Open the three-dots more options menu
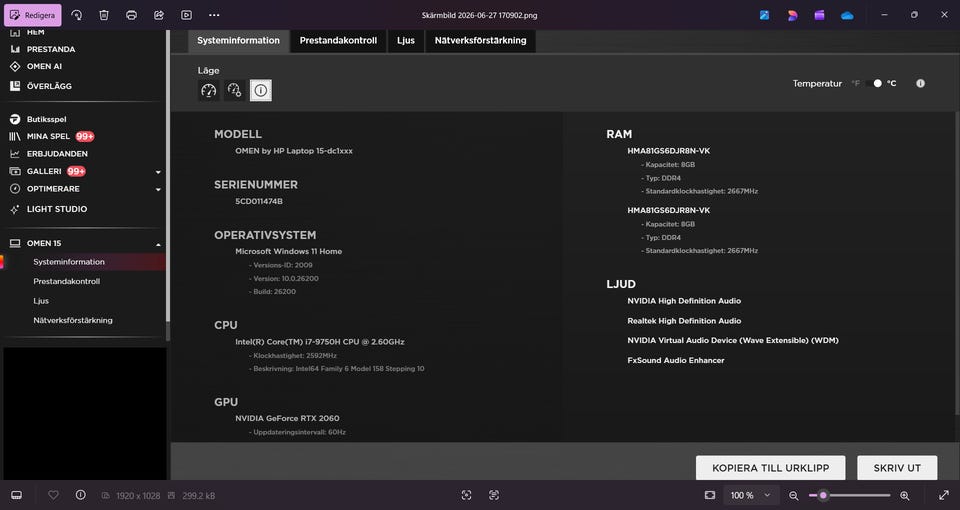This screenshot has width=960, height=510. point(214,15)
